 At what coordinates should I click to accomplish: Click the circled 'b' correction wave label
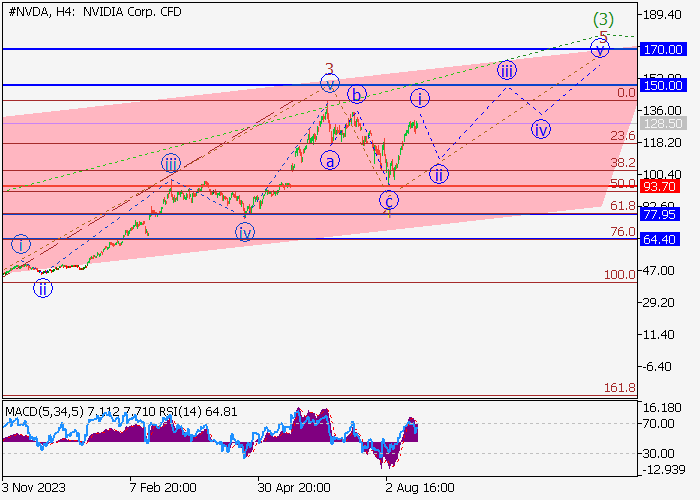point(357,95)
